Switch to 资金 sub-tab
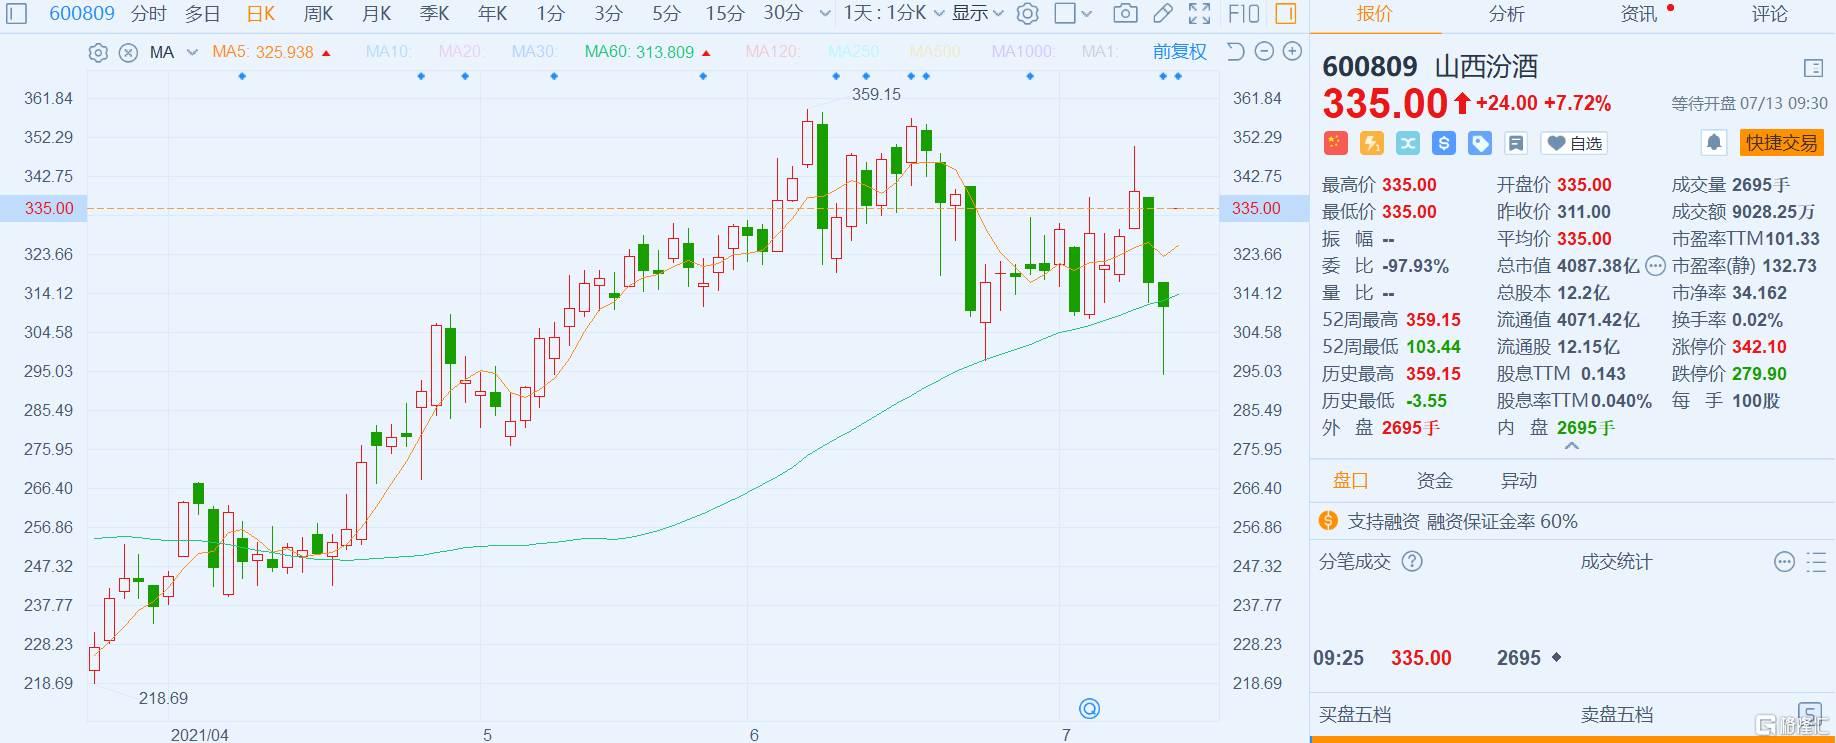 pos(1435,481)
